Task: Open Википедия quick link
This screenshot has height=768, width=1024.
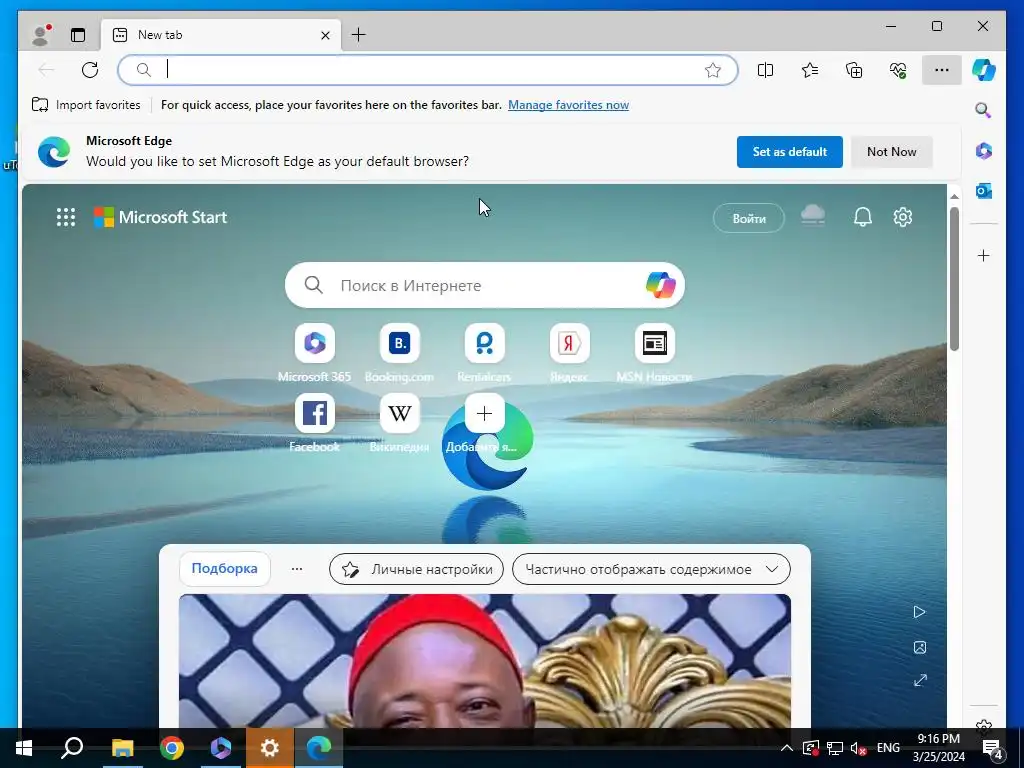Action: pos(400,423)
